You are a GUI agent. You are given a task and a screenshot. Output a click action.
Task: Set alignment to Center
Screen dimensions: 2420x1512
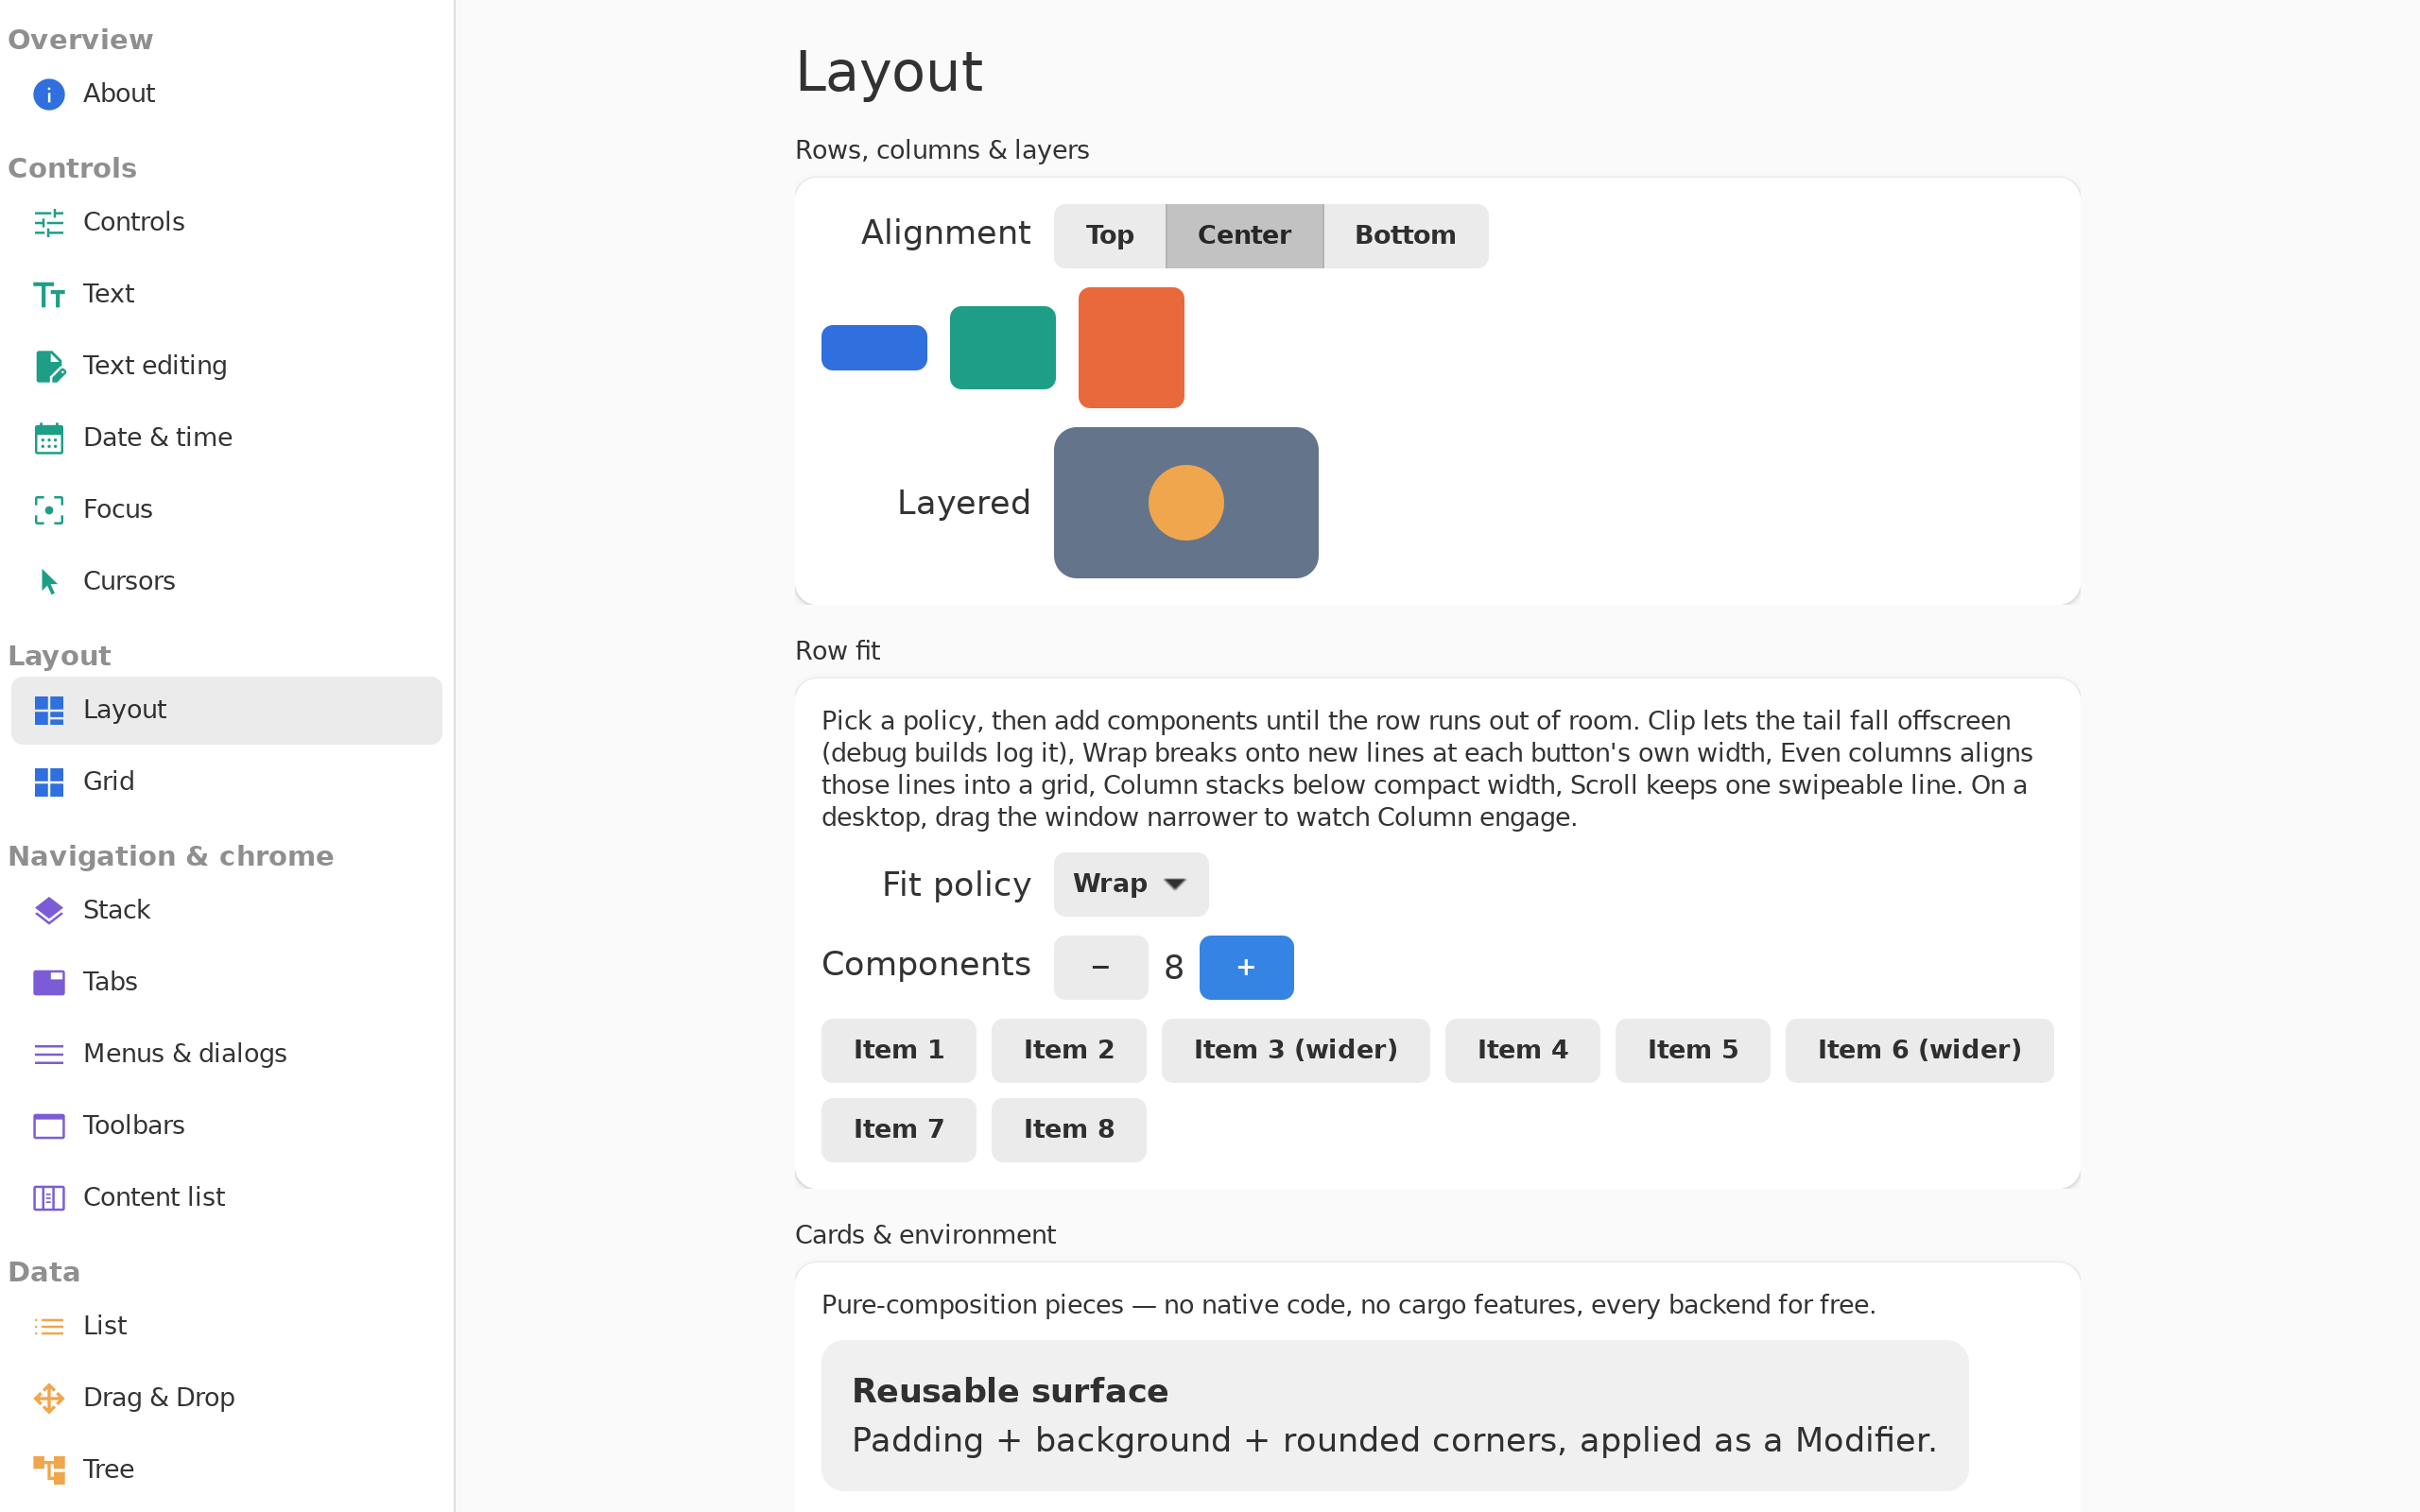pos(1244,236)
